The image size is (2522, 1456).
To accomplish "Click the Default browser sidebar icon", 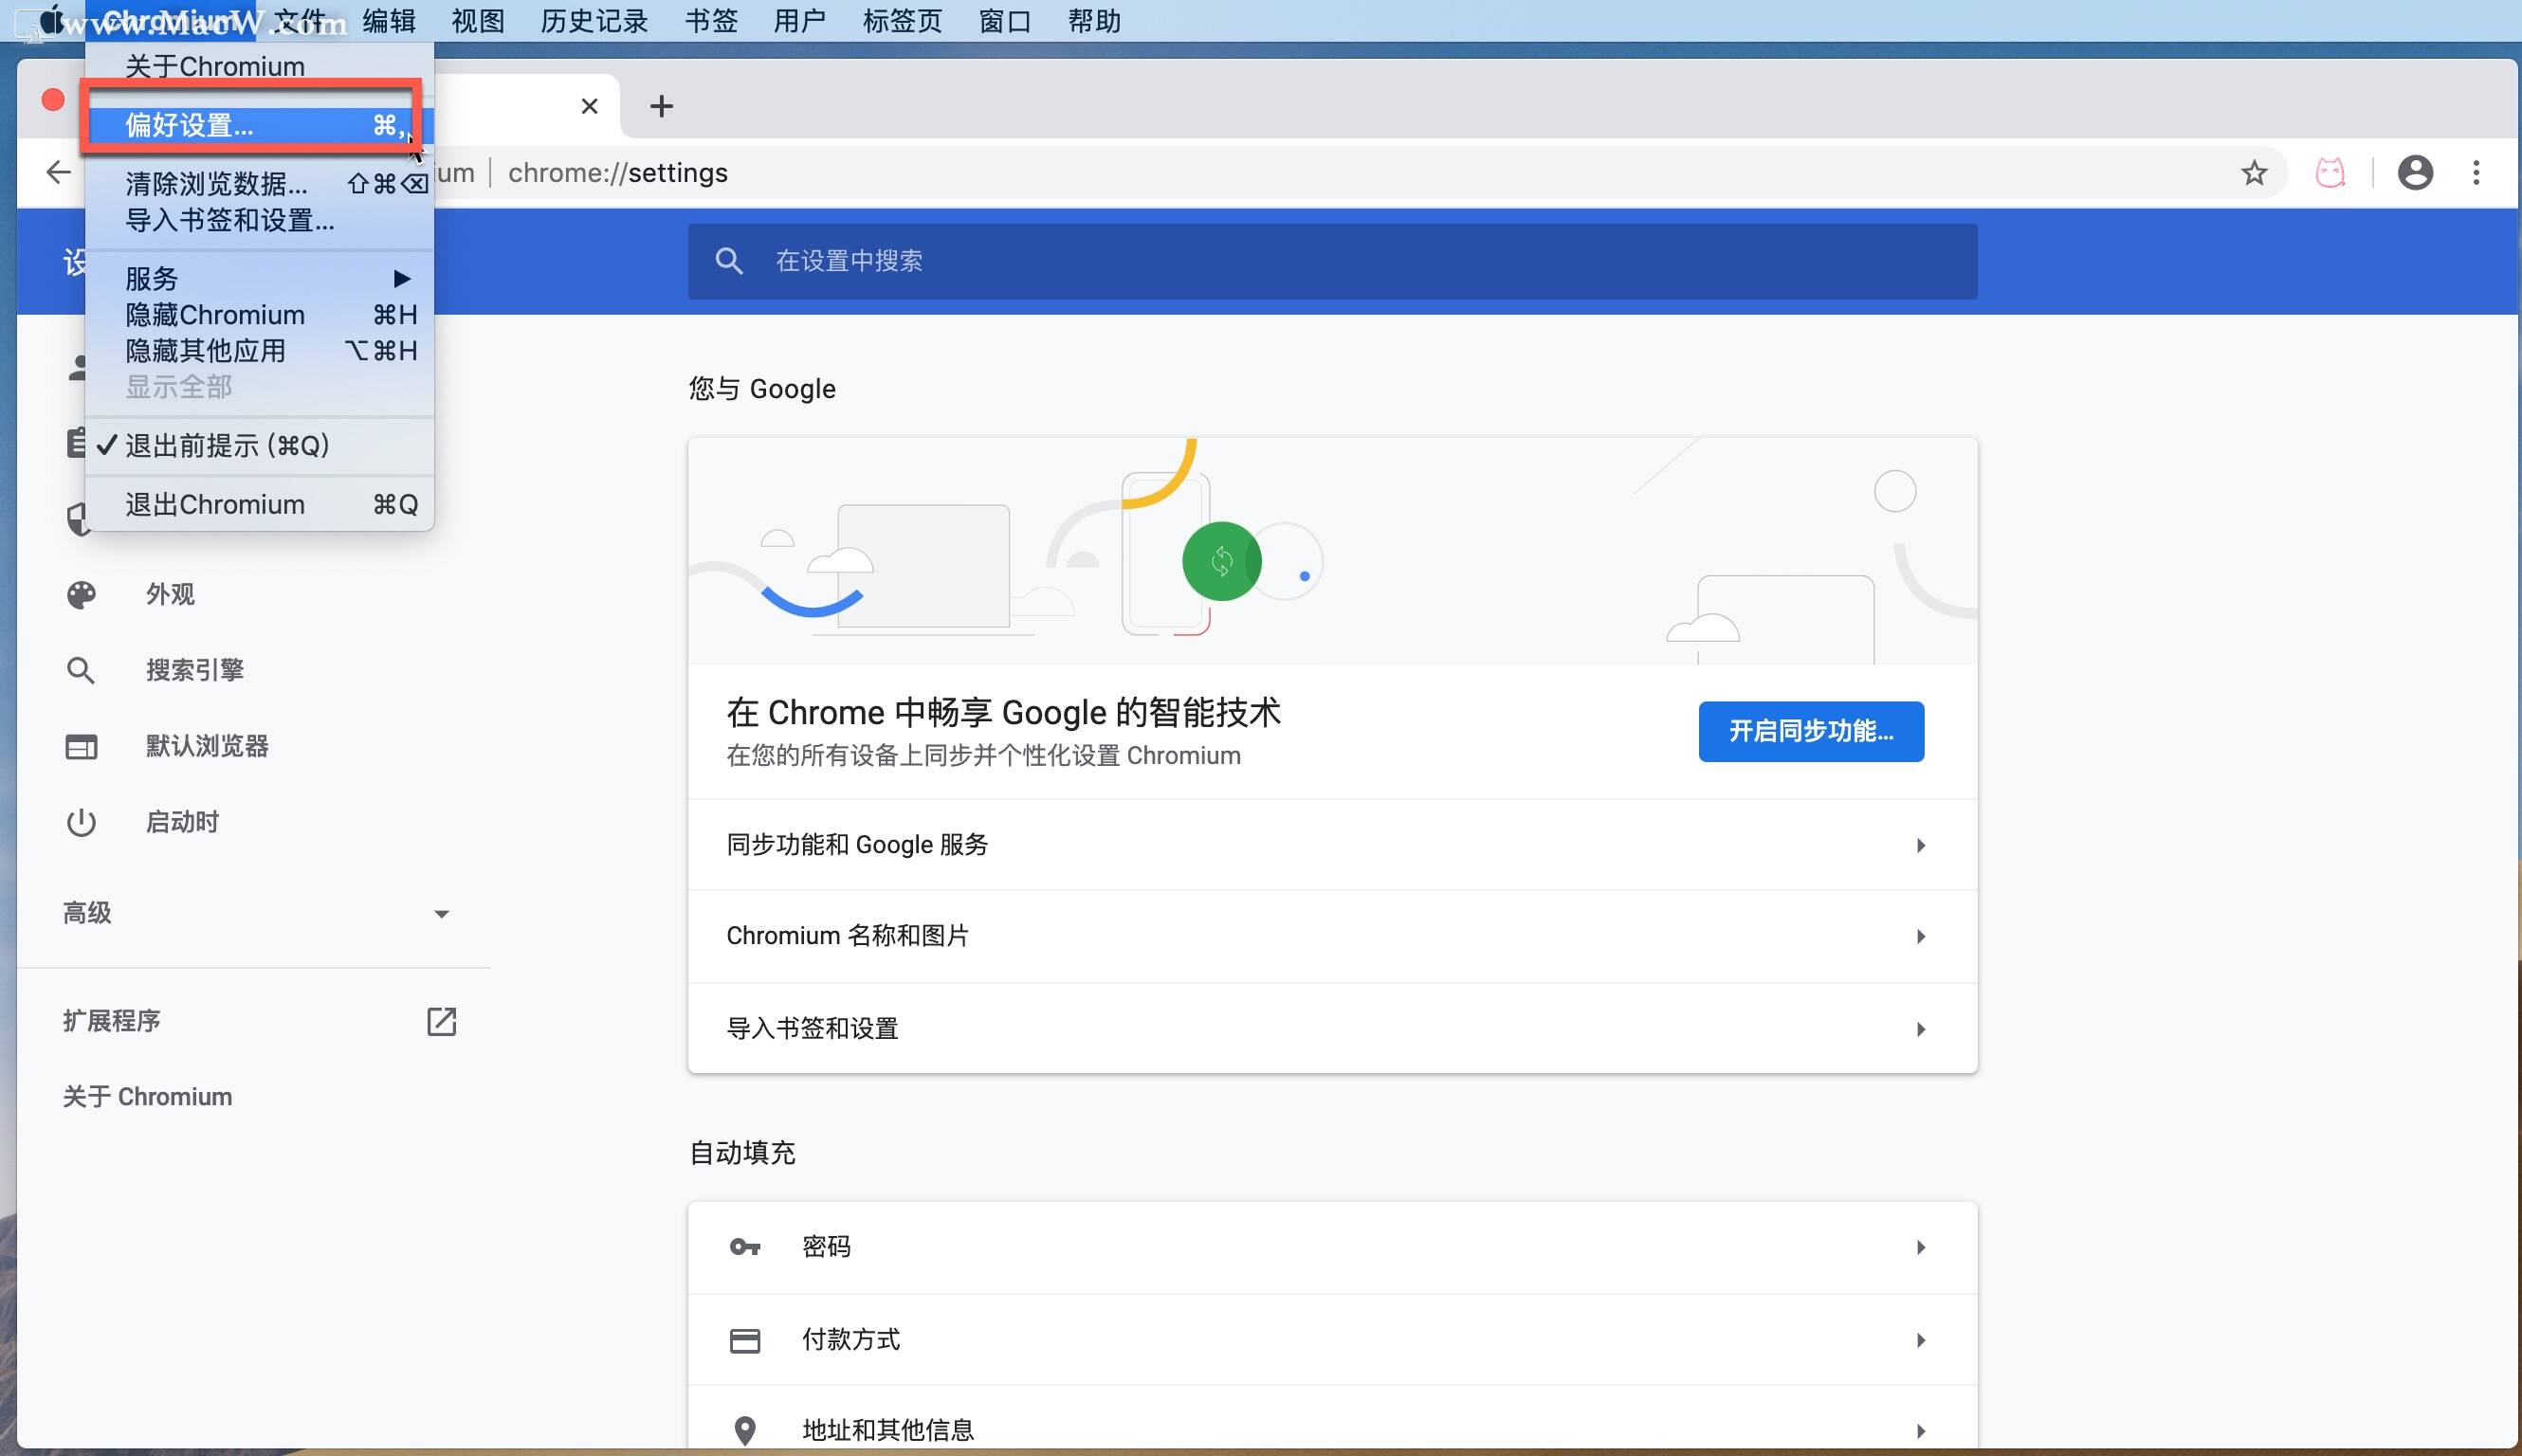I will tap(81, 747).
